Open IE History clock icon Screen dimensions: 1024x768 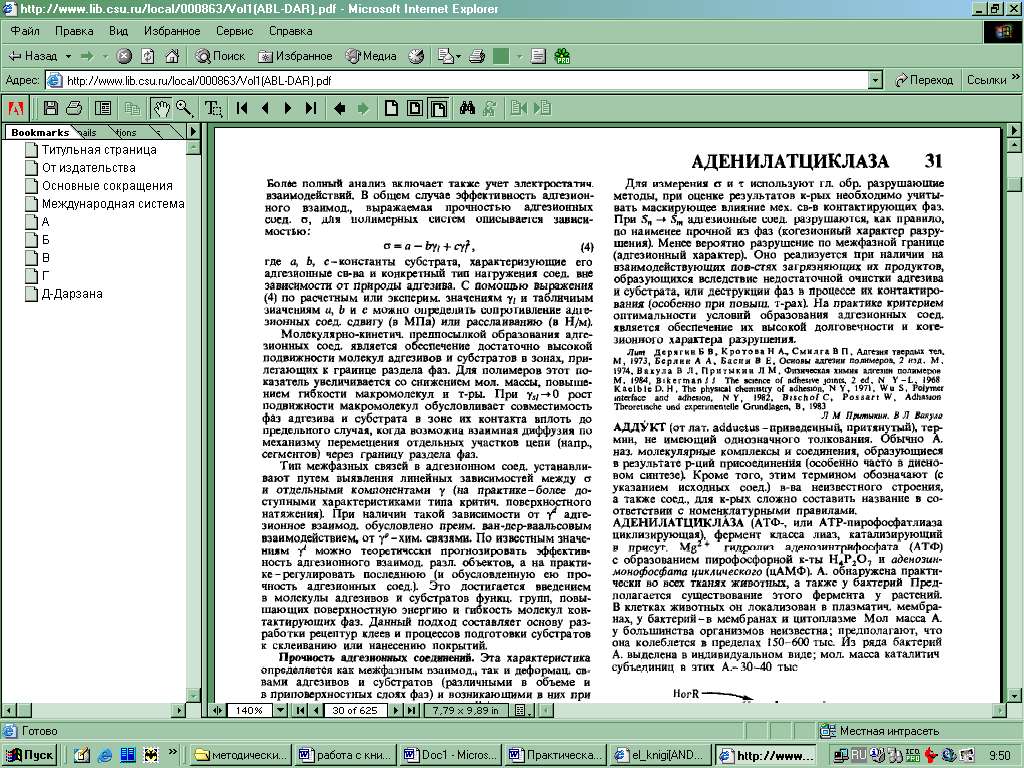[416, 56]
